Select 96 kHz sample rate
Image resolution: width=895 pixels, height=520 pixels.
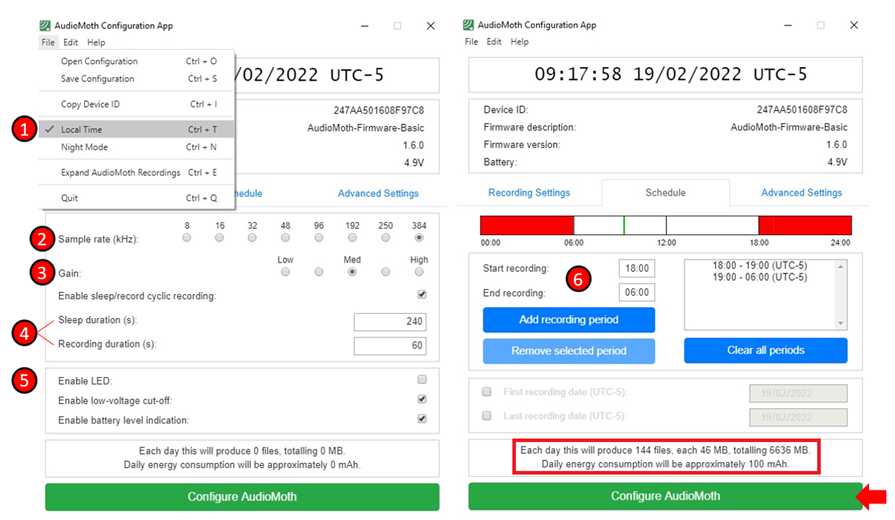319,237
